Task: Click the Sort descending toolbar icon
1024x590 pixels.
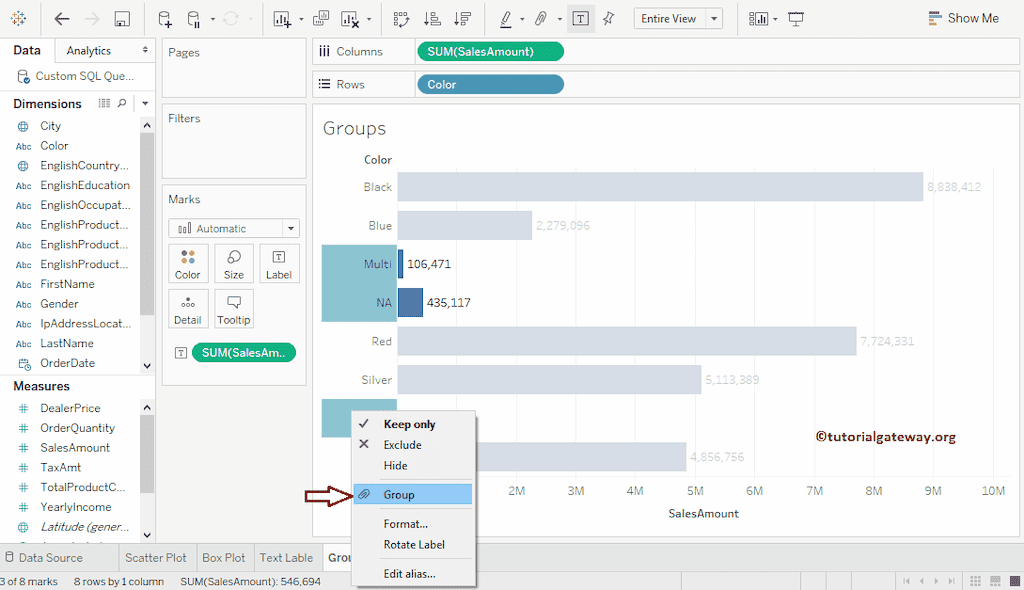Action: (x=461, y=19)
